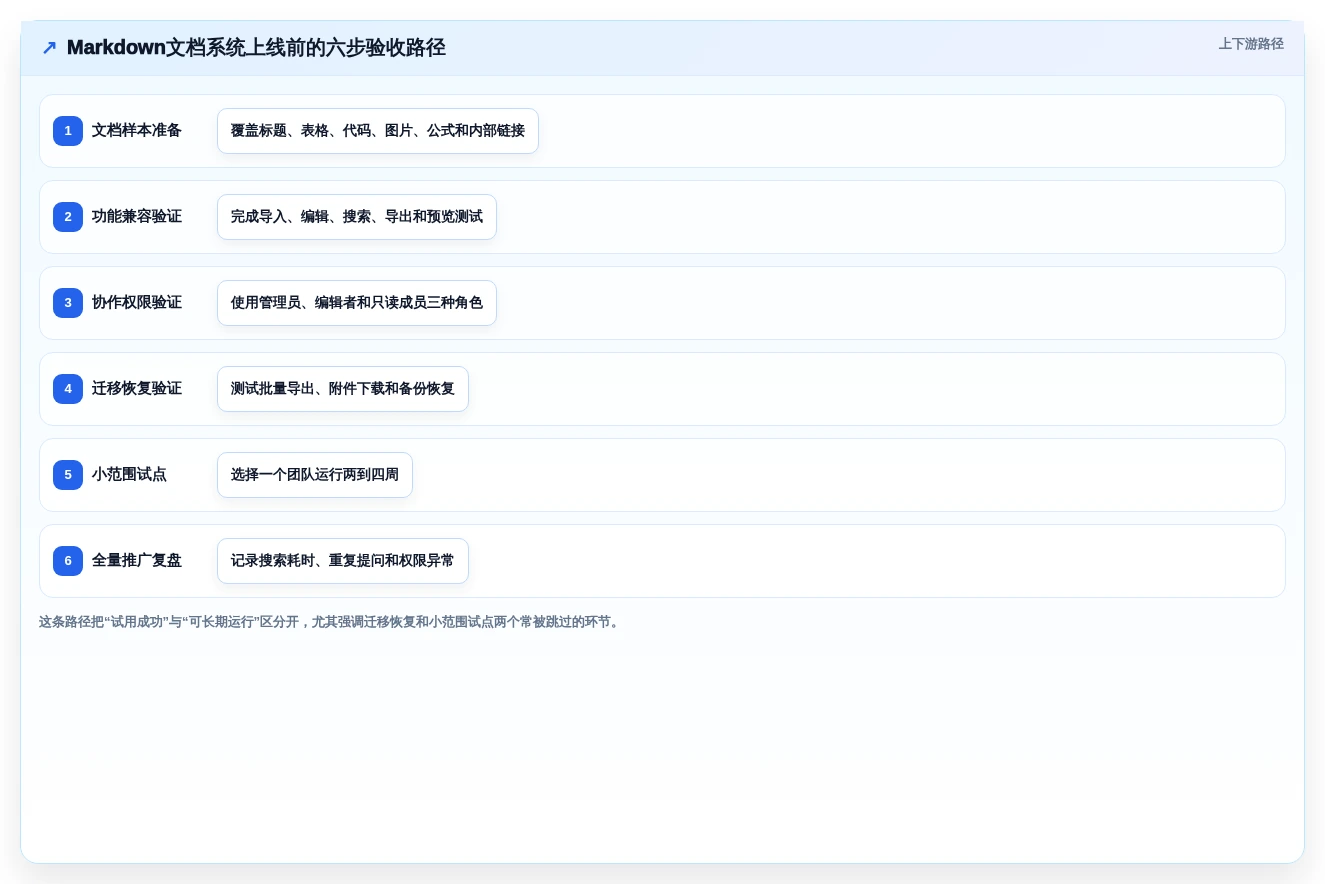Screen dimensions: 1325x884
Task: Click the title Markdown文档系统上线前的六步验收路径
Action: 256,48
